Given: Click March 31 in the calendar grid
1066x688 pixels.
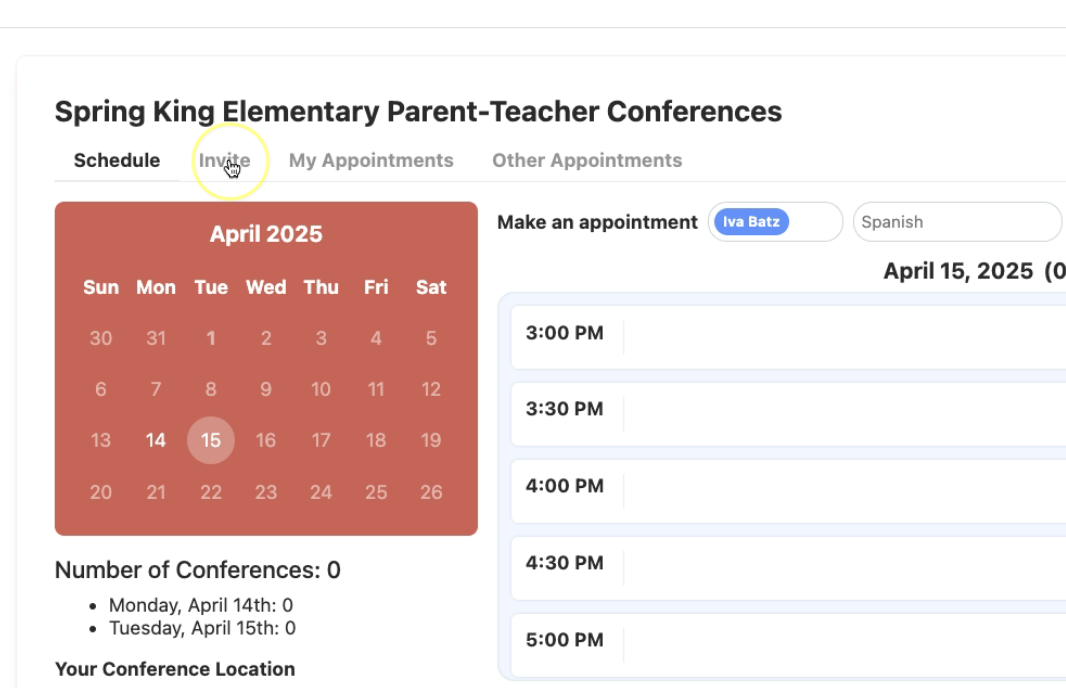Looking at the screenshot, I should (156, 338).
